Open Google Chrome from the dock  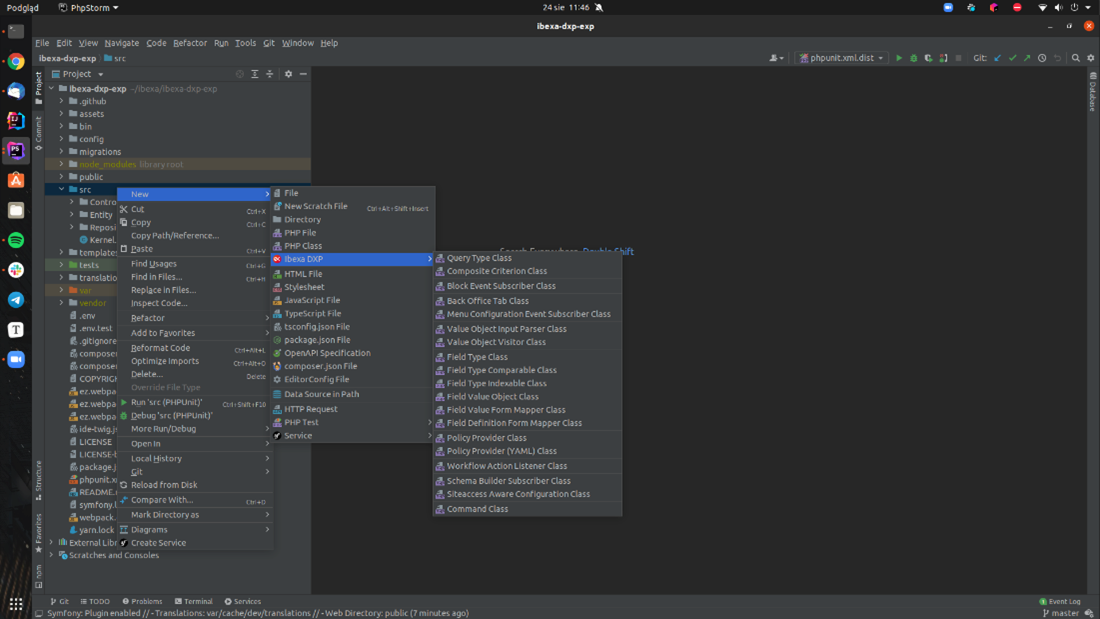[16, 62]
